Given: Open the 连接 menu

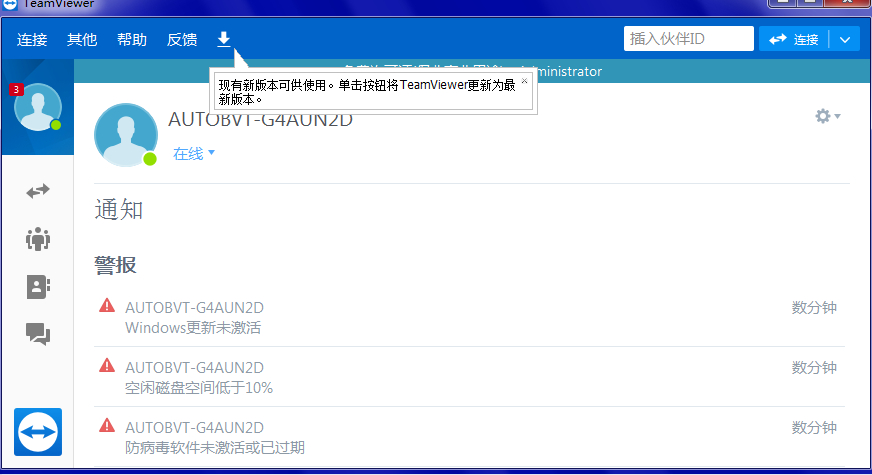Looking at the screenshot, I should pos(32,39).
